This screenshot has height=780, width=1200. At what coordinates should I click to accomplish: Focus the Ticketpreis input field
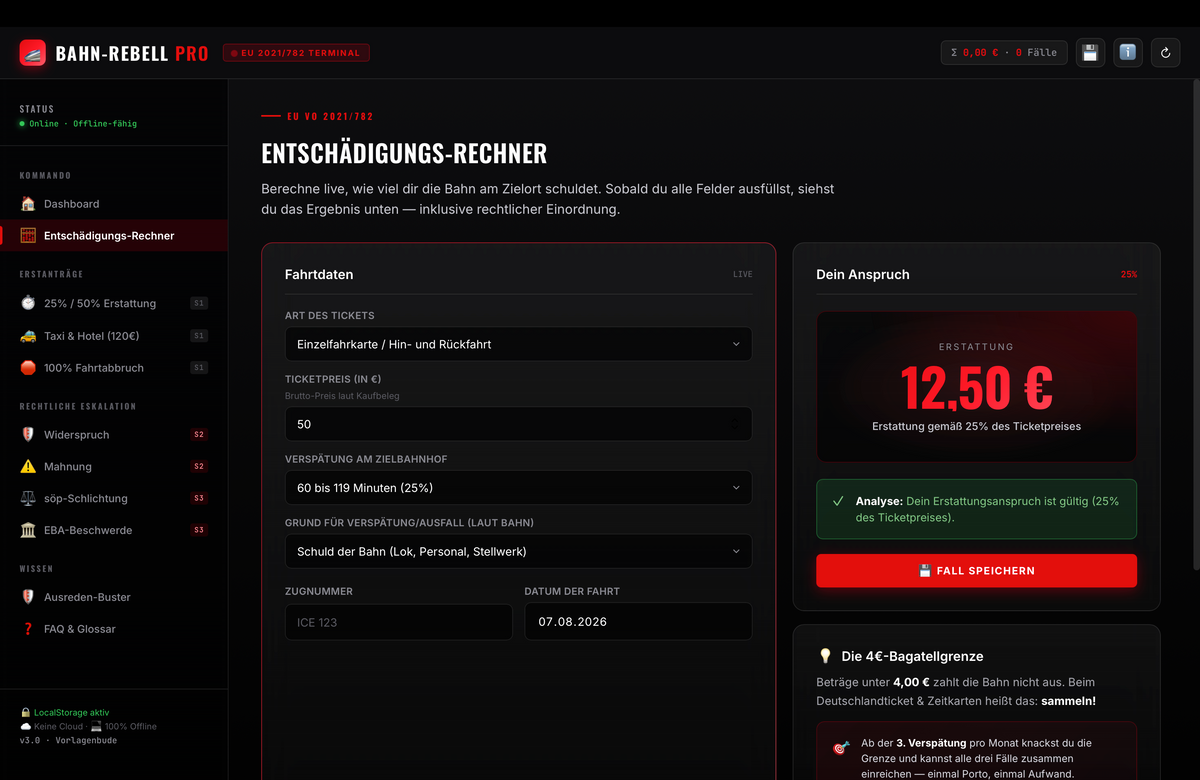point(518,424)
